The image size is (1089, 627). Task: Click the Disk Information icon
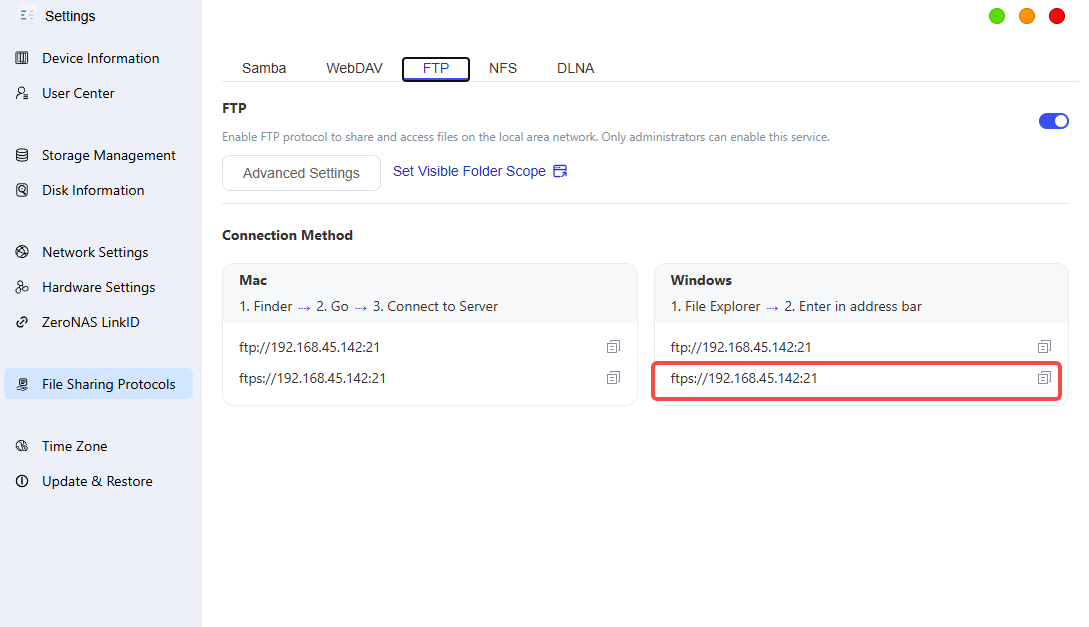[x=22, y=190]
